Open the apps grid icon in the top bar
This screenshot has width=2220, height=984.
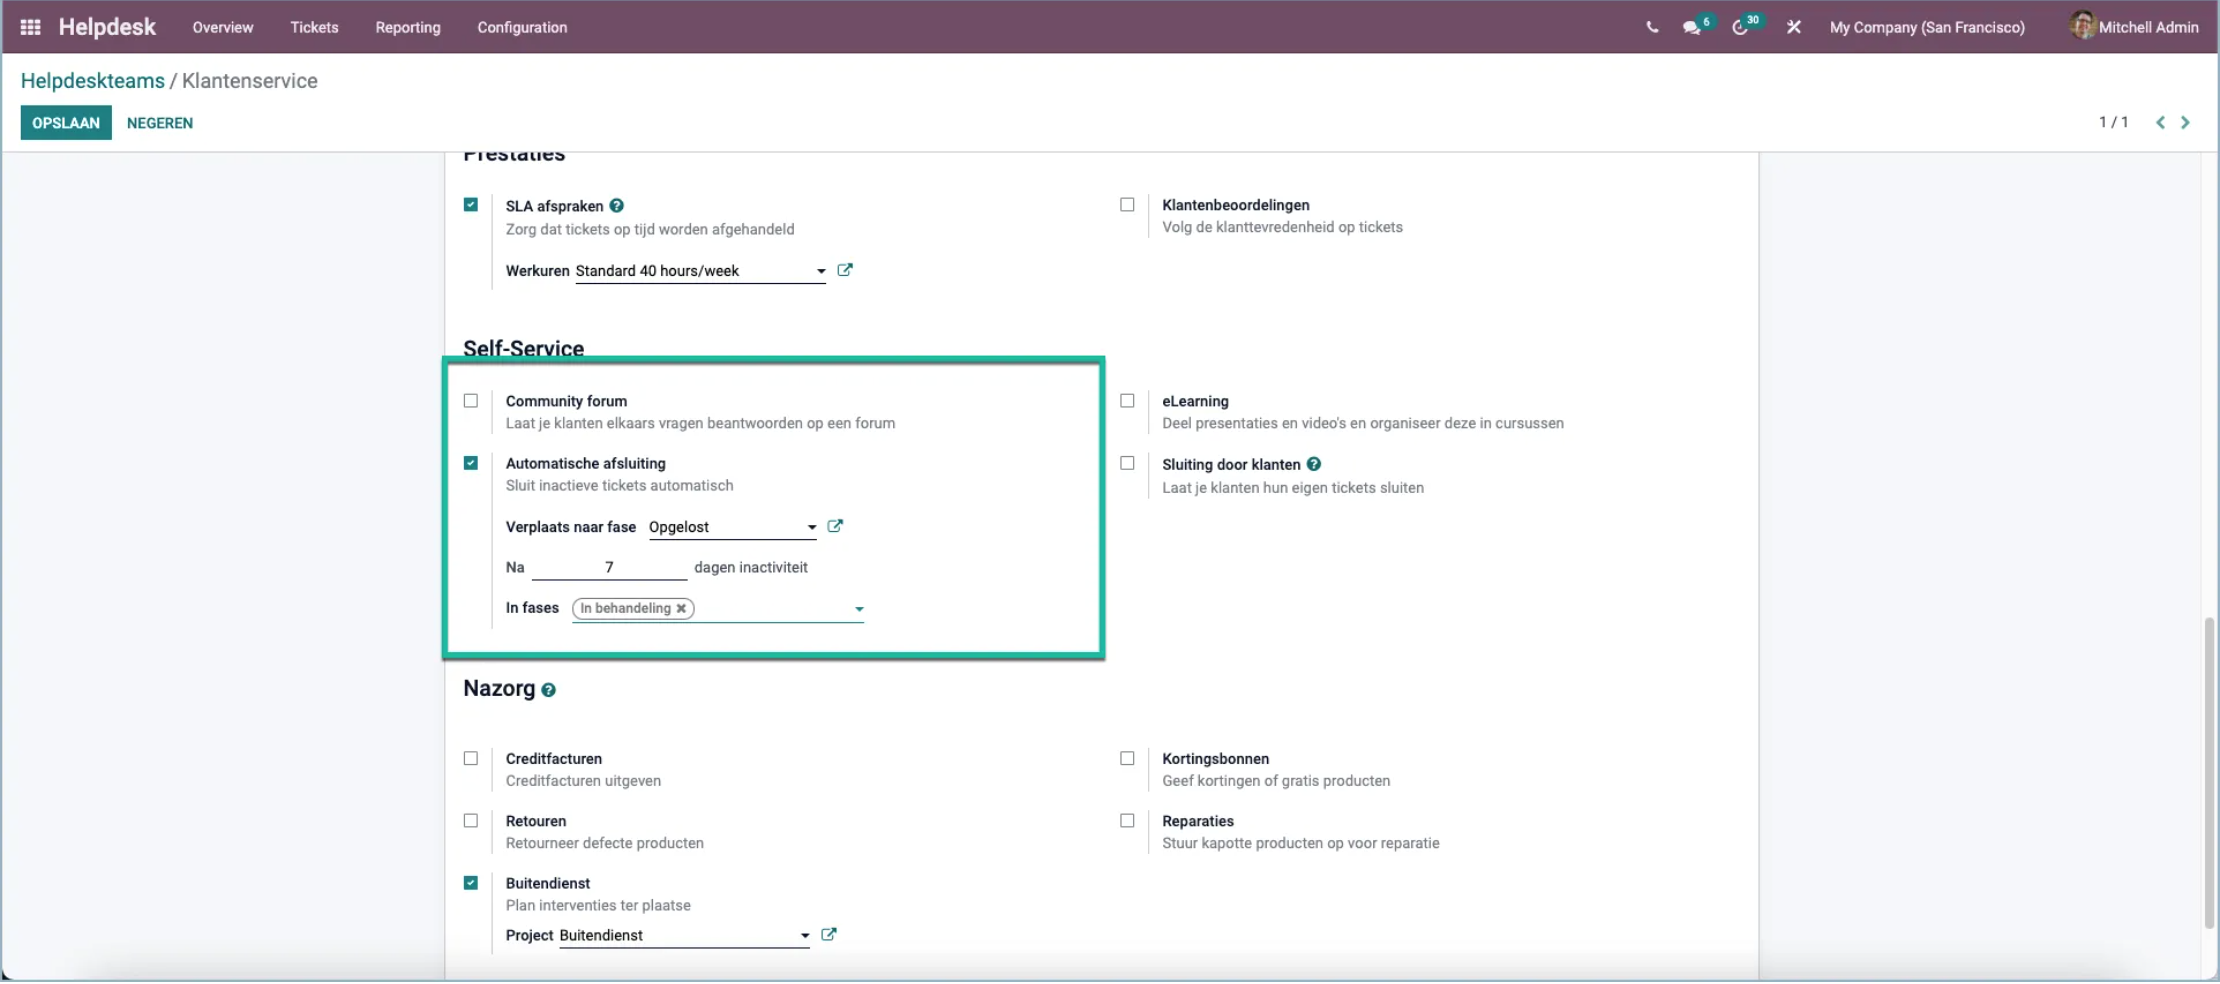coord(30,26)
